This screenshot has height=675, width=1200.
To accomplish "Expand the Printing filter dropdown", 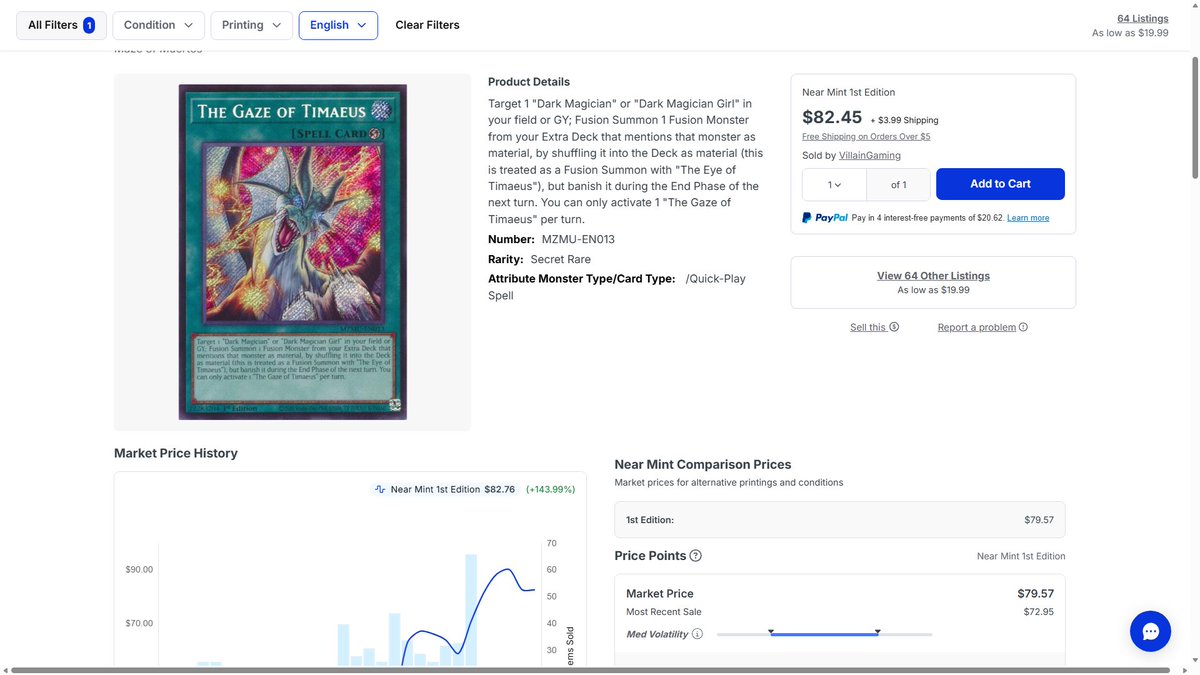I will (252, 25).
